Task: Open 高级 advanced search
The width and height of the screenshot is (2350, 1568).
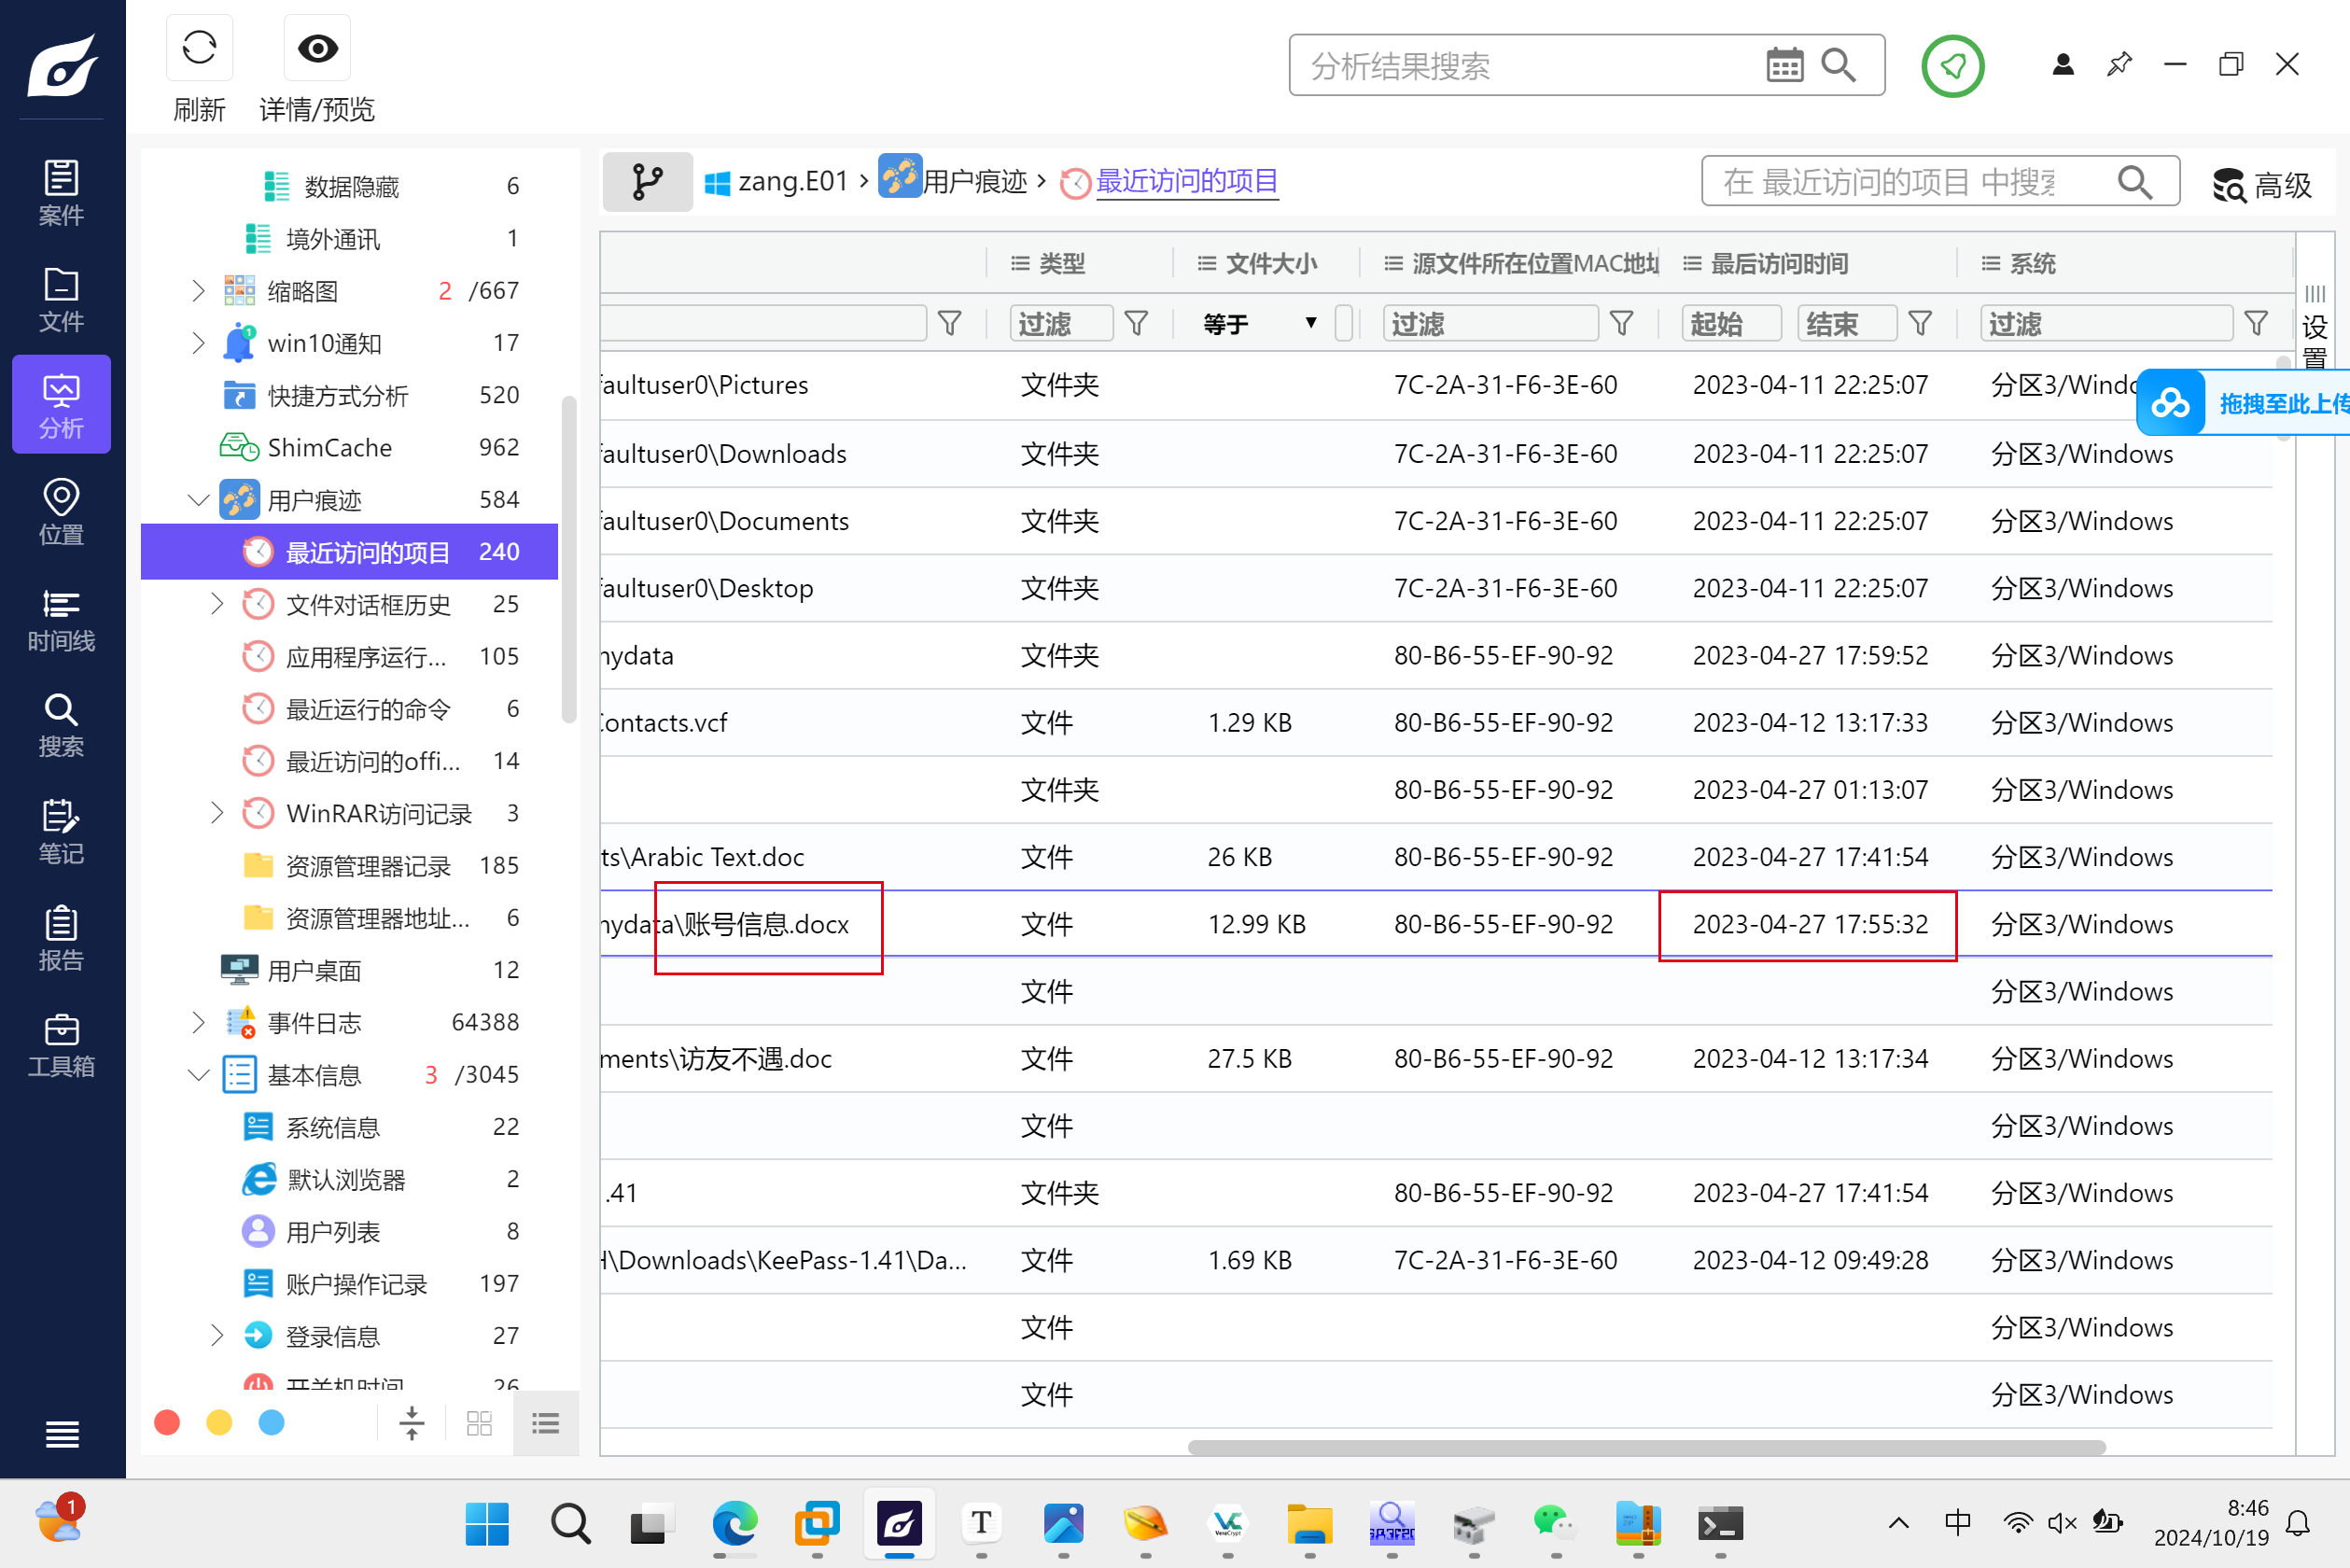Action: tap(2262, 184)
